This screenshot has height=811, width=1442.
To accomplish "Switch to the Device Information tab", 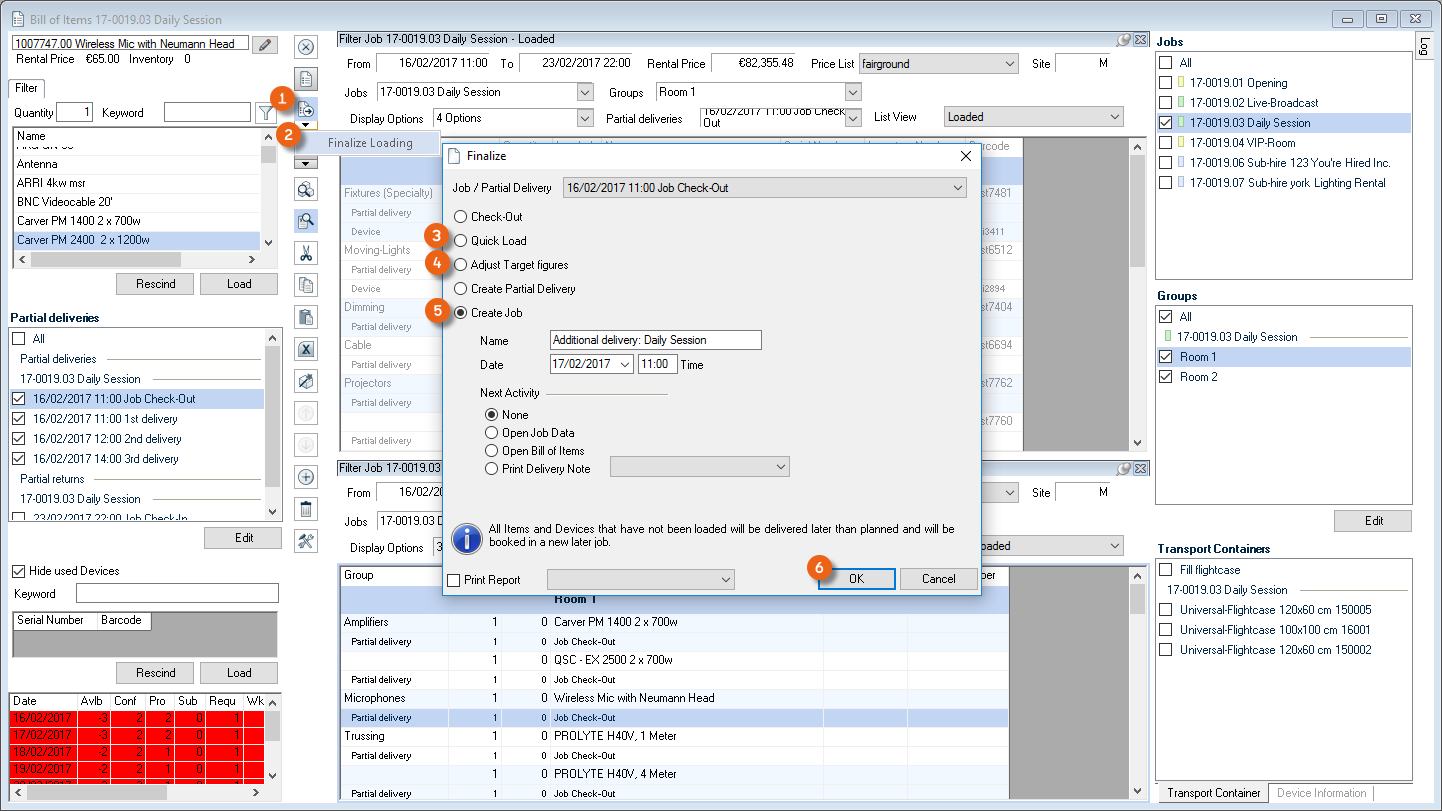I will point(1321,793).
